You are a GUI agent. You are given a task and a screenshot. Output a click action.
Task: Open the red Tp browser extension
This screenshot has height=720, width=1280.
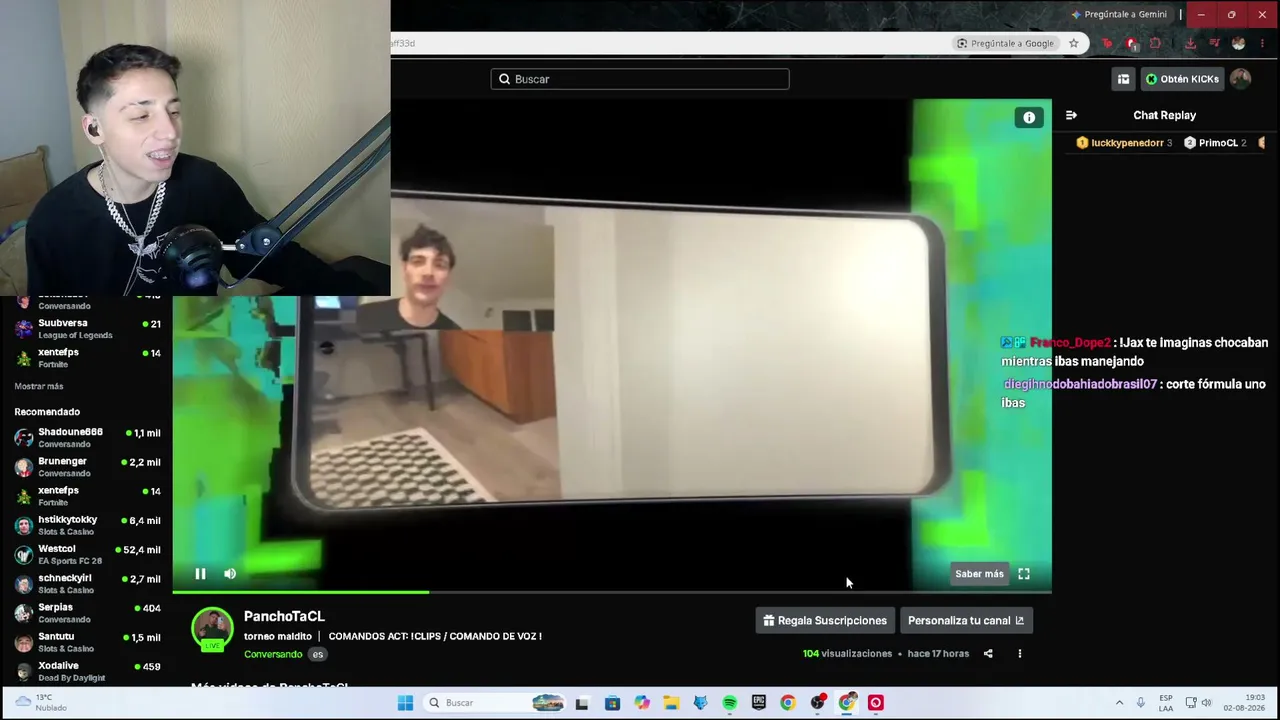pyautogui.click(x=1107, y=43)
